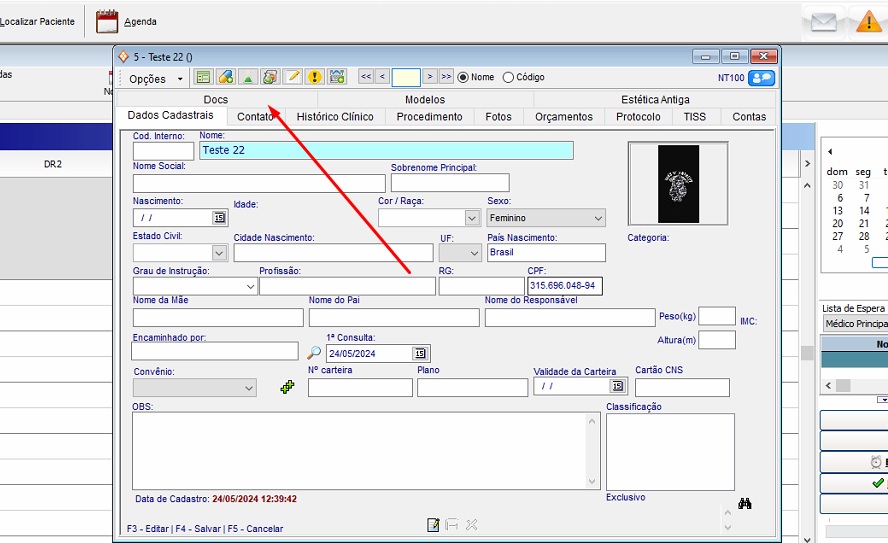
Task: Click the binoculars search icon
Action: click(x=744, y=504)
